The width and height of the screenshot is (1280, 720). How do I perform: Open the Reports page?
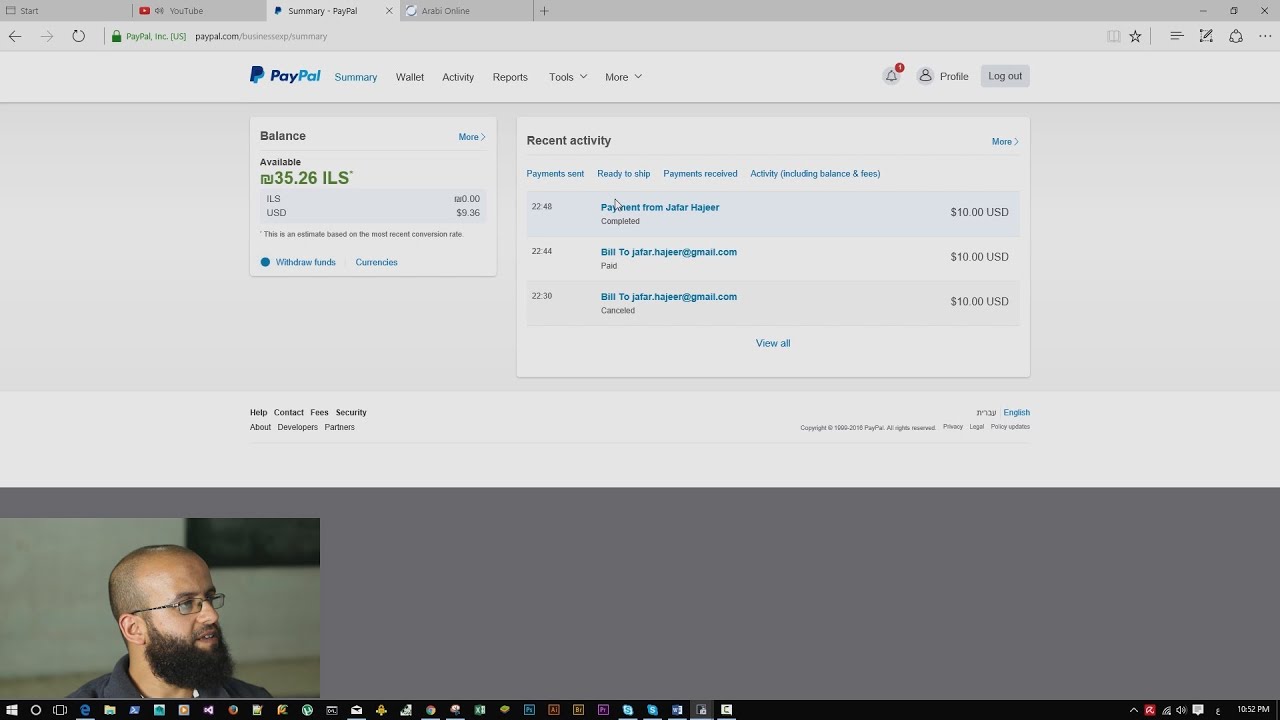(x=510, y=77)
